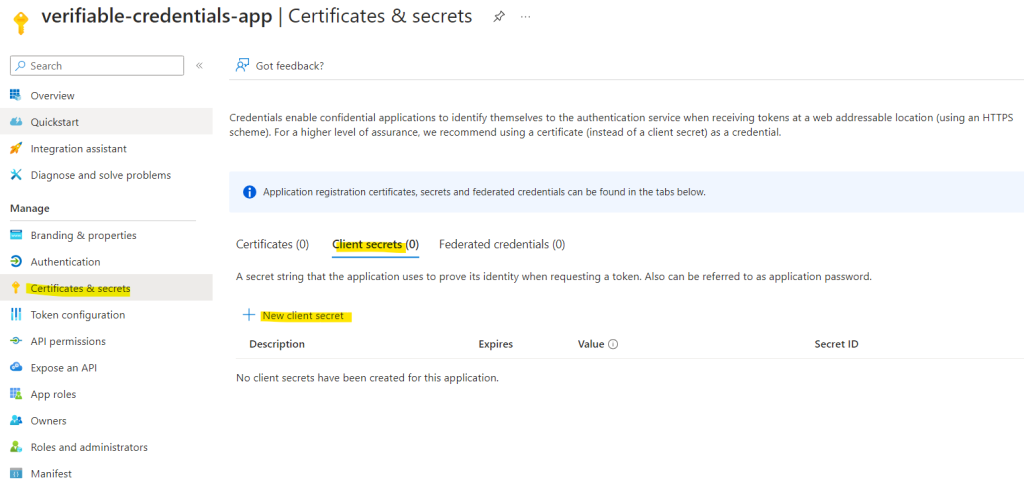Click the blue info icon in the banner
The height and width of the screenshot is (482, 1024).
[x=249, y=192]
